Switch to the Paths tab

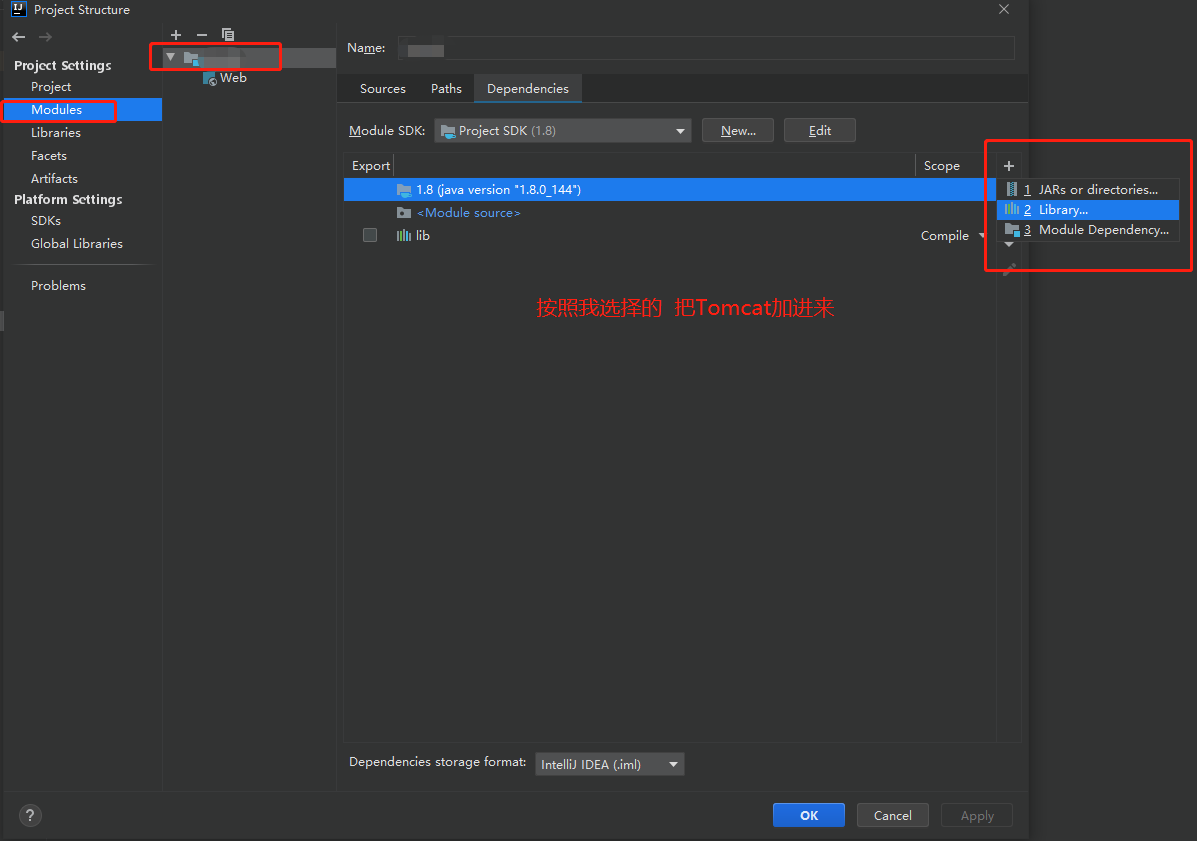[446, 89]
